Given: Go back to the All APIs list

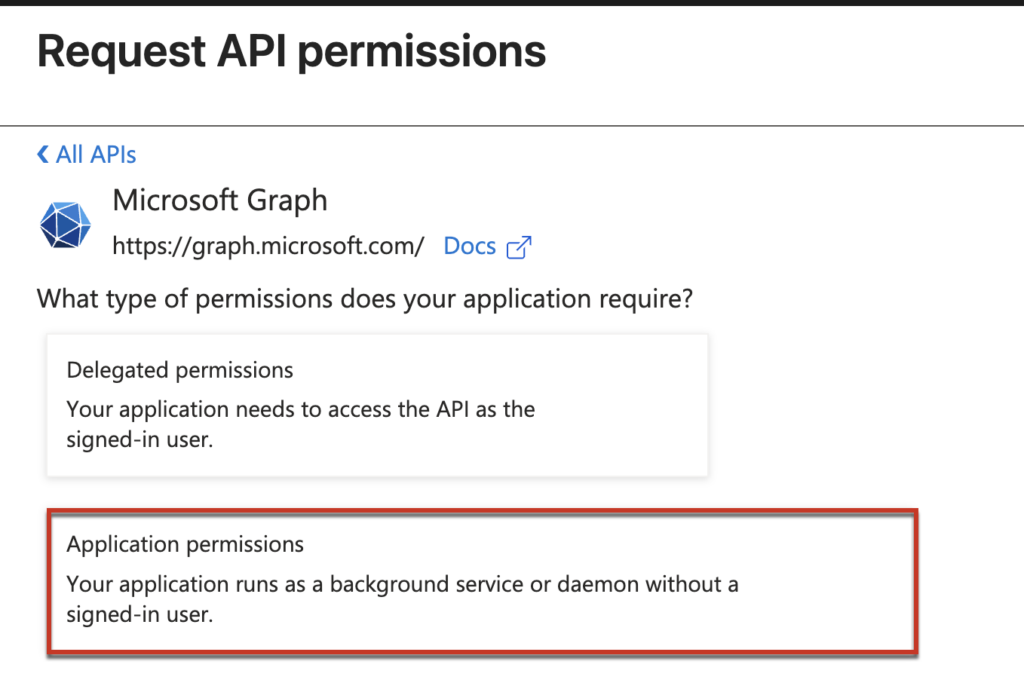Looking at the screenshot, I should (95, 155).
